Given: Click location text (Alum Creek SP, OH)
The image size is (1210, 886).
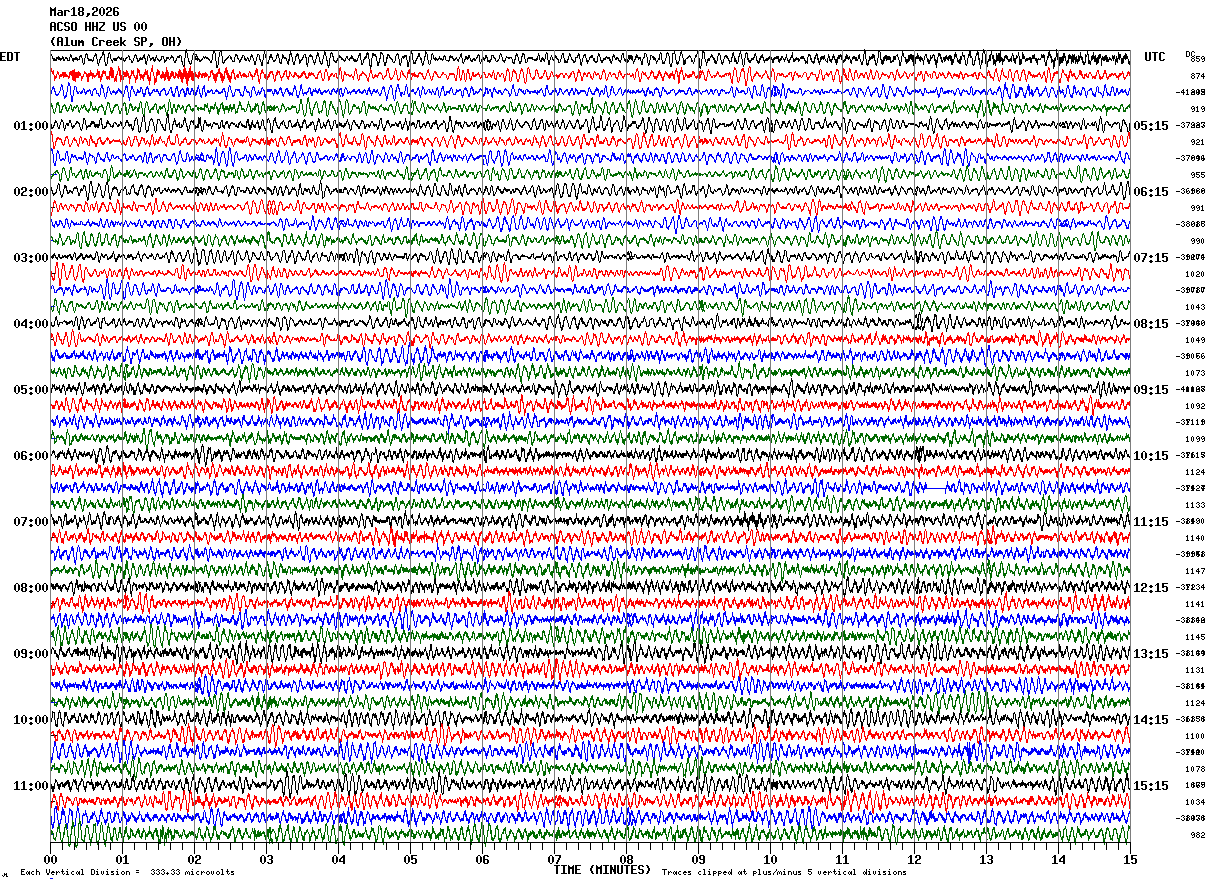Looking at the screenshot, I should (116, 42).
